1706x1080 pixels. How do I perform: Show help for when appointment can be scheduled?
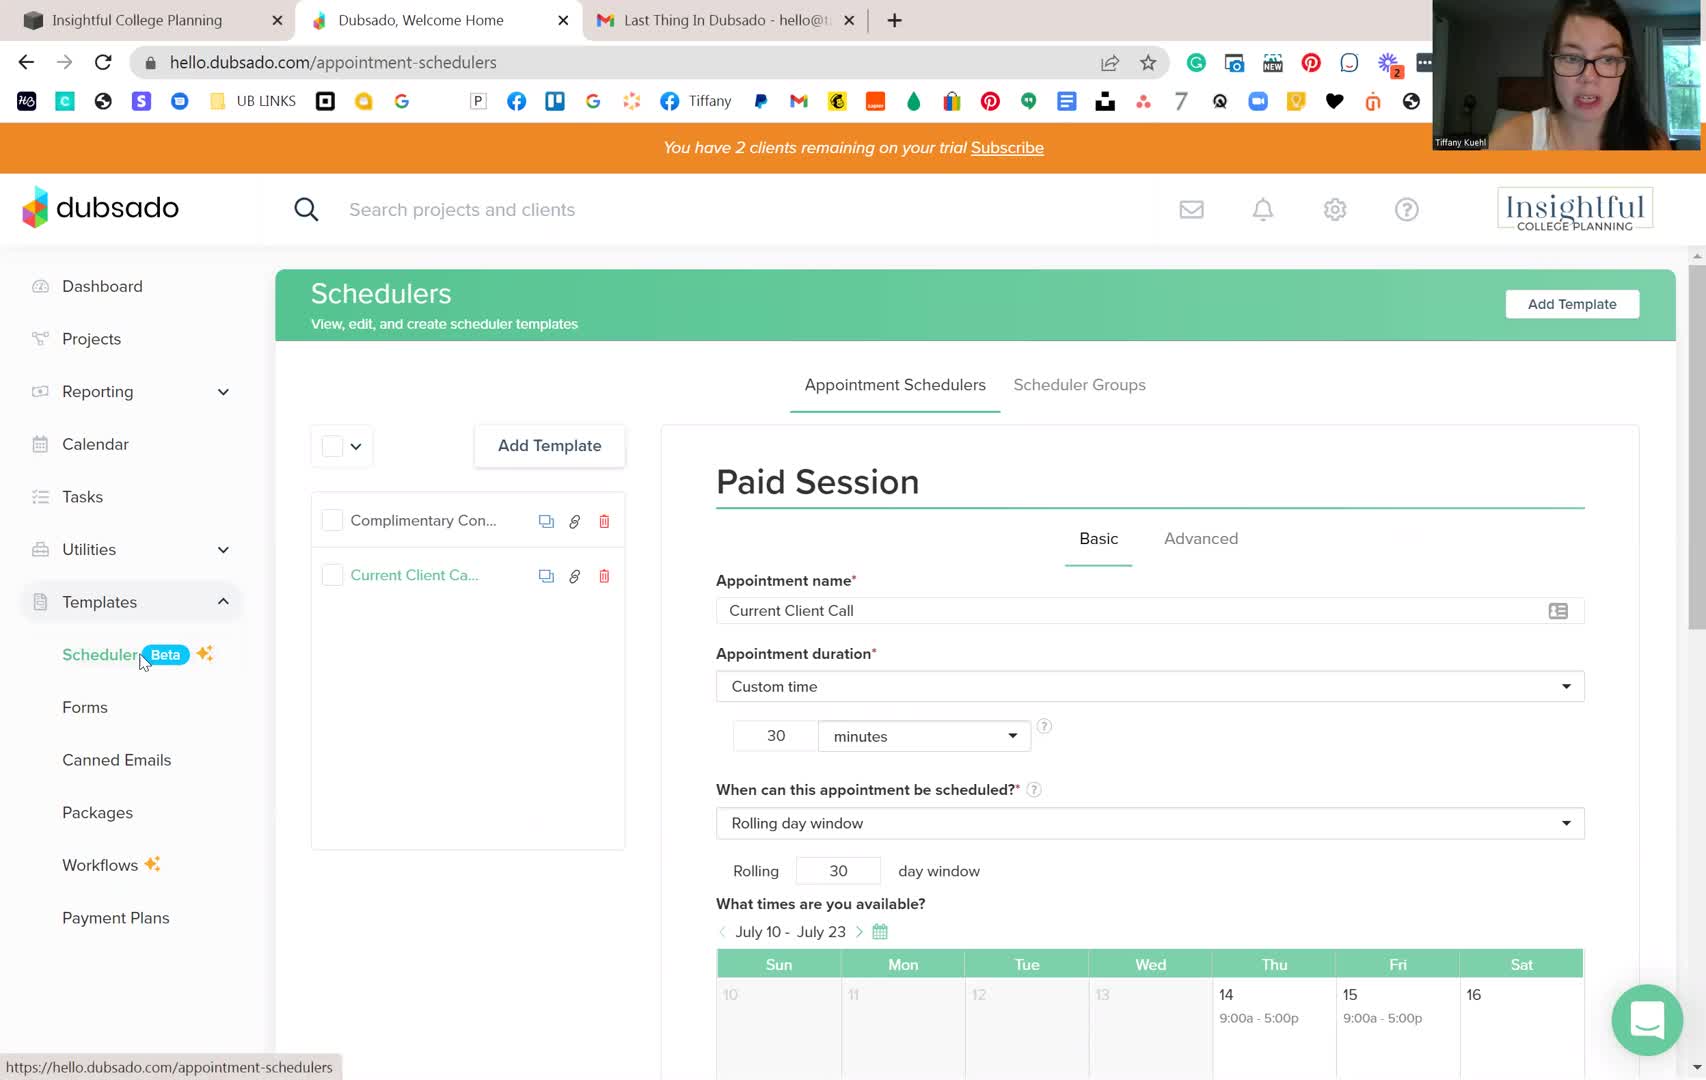1034,790
